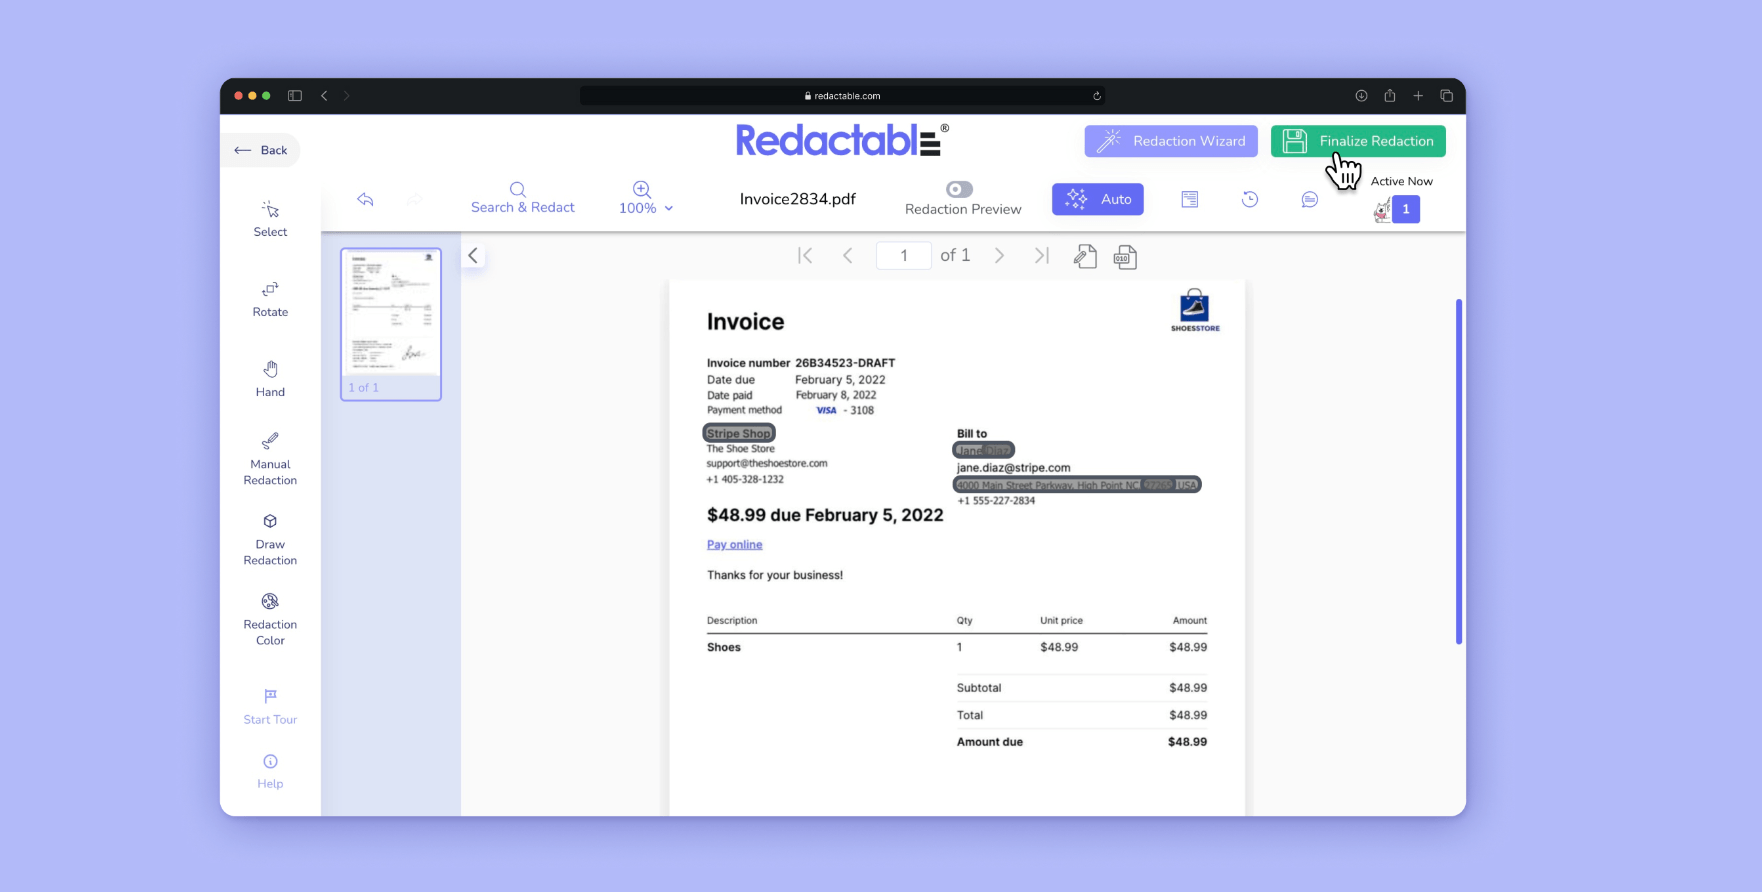Run Auto redaction
Viewport: 1762px width, 892px height.
(1097, 199)
